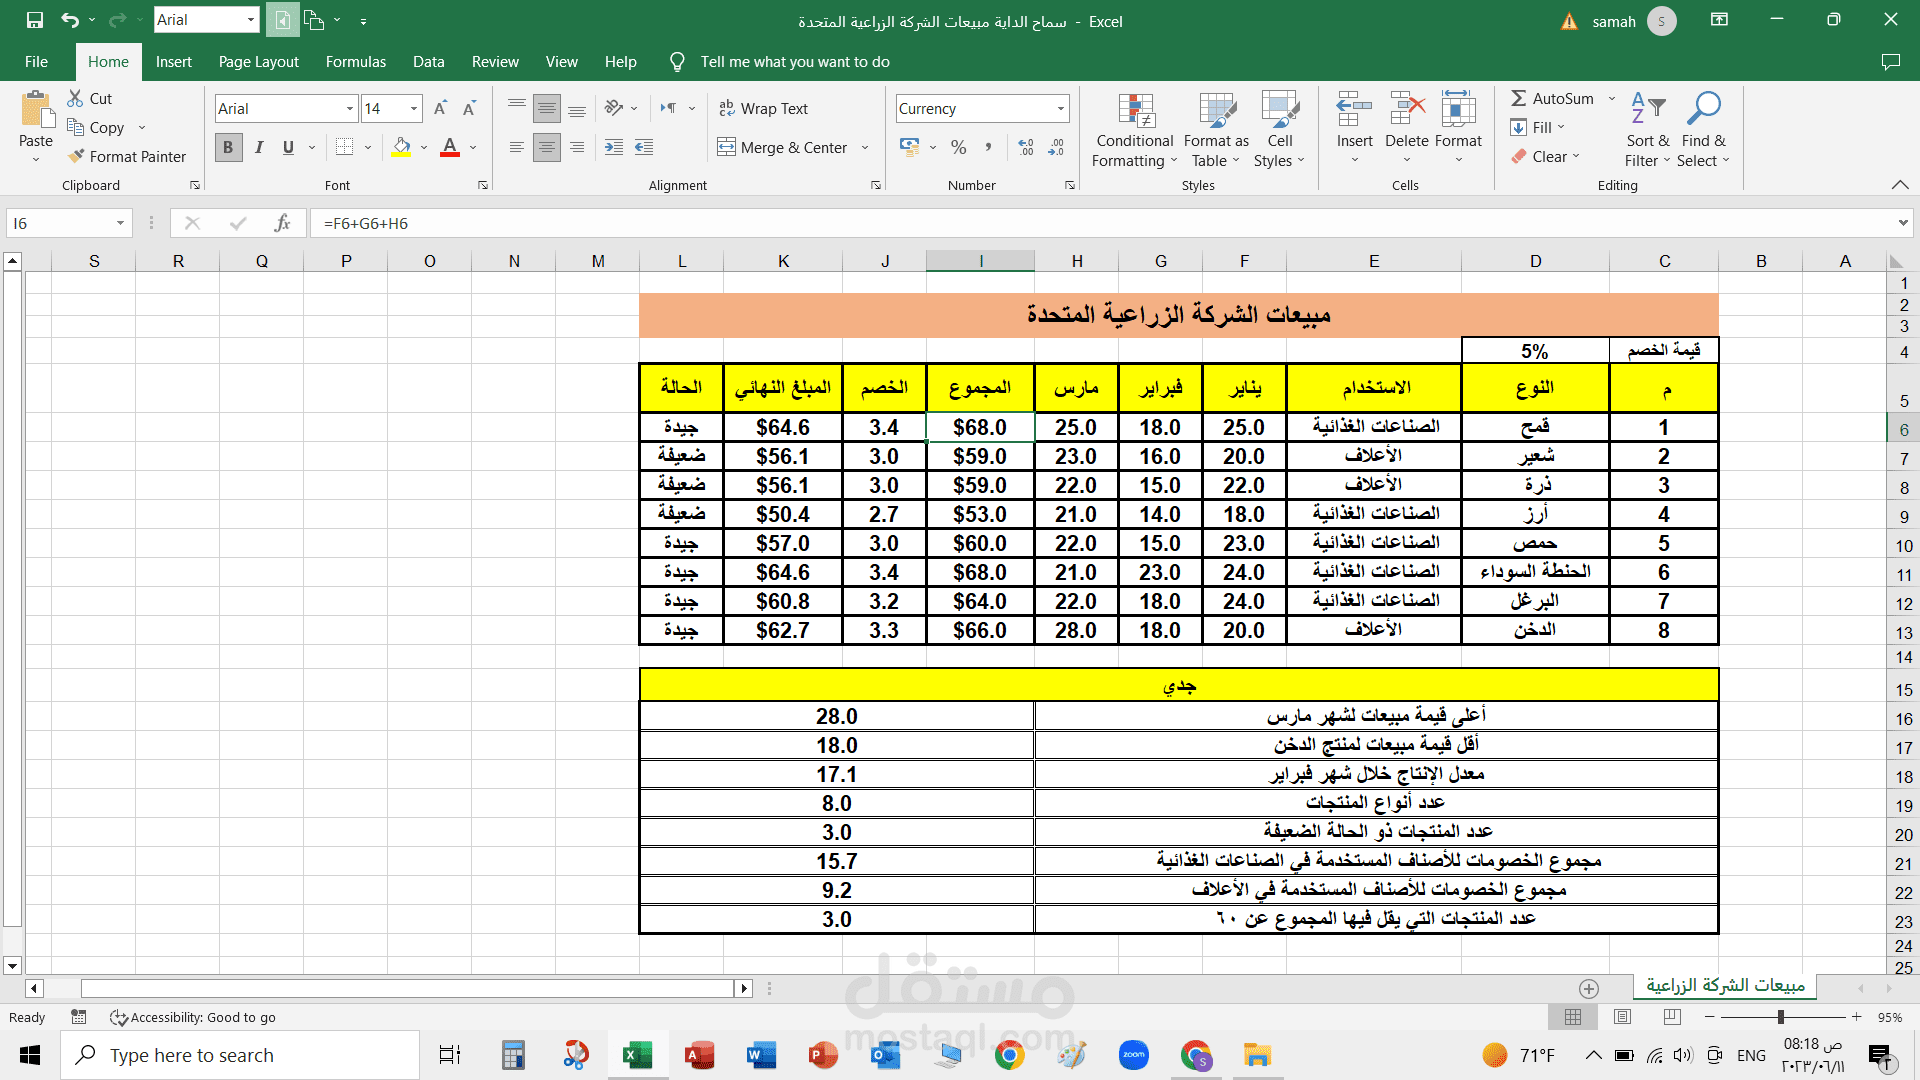Click the Delete cells icon
1920x1080 pixels.
pyautogui.click(x=1407, y=108)
